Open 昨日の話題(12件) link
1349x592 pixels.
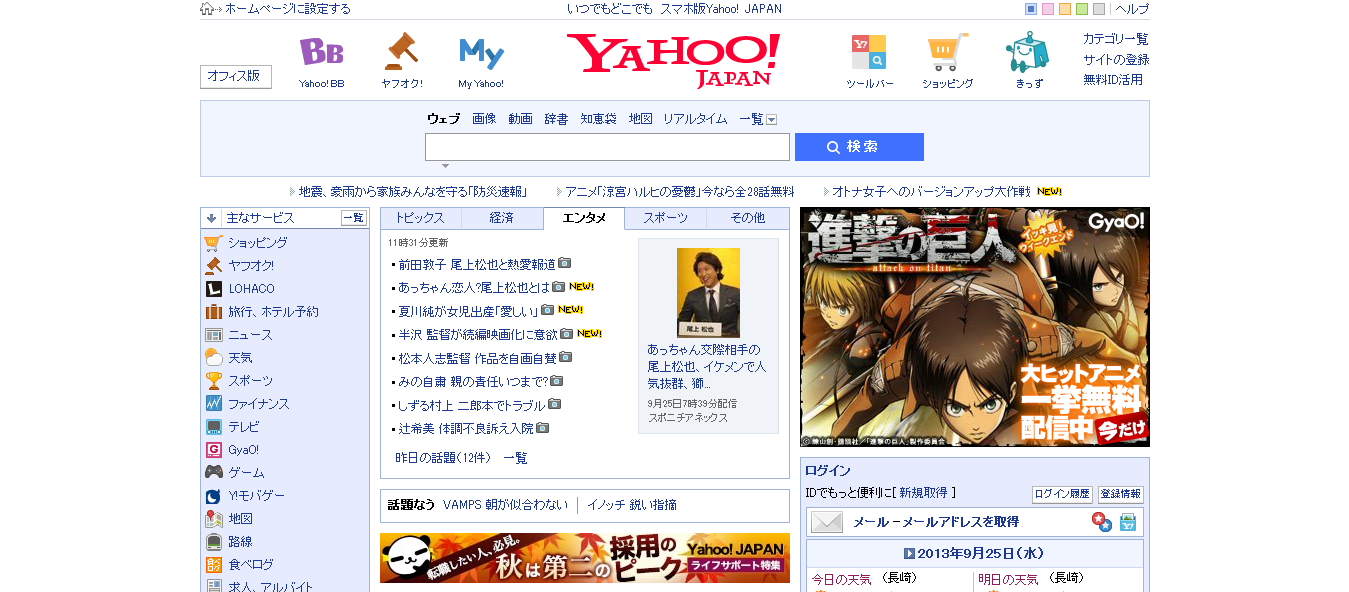coord(443,458)
